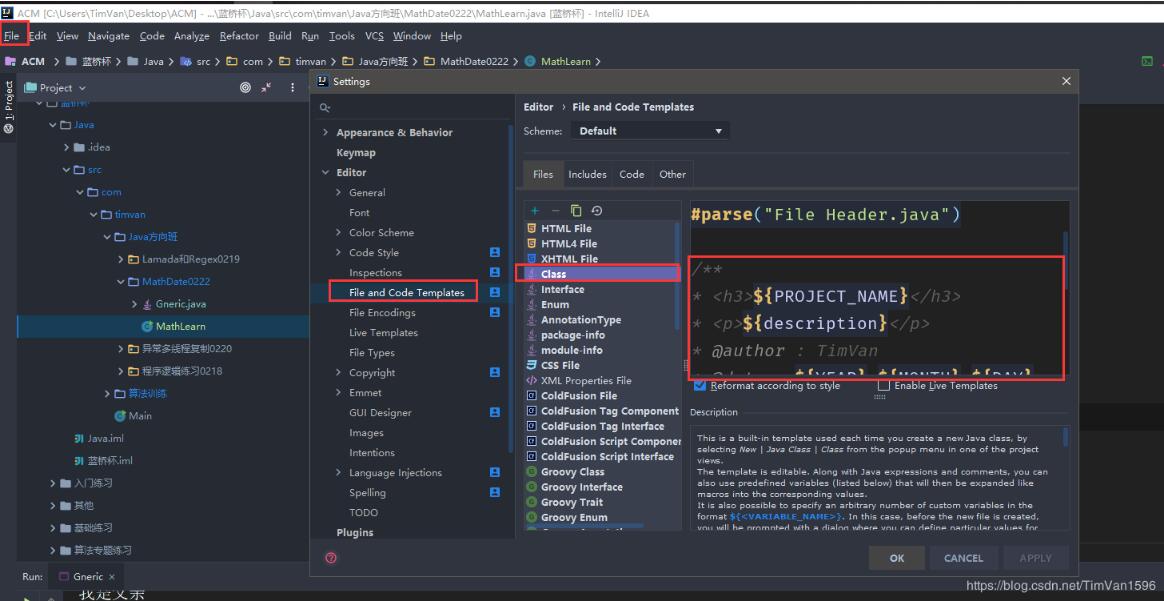Screen dimensions: 1164x601
Task: Click the collapse all icon in Project panel
Action: (267, 88)
